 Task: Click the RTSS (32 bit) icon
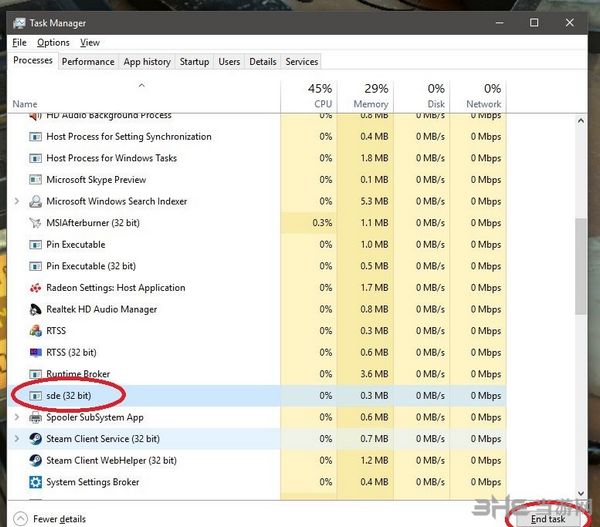point(36,352)
